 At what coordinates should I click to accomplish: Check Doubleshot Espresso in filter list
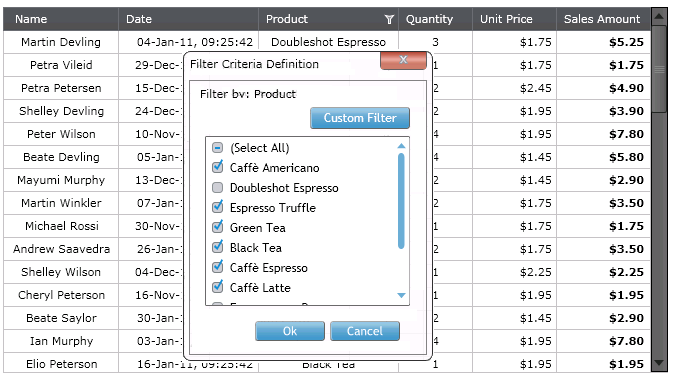[x=218, y=188]
